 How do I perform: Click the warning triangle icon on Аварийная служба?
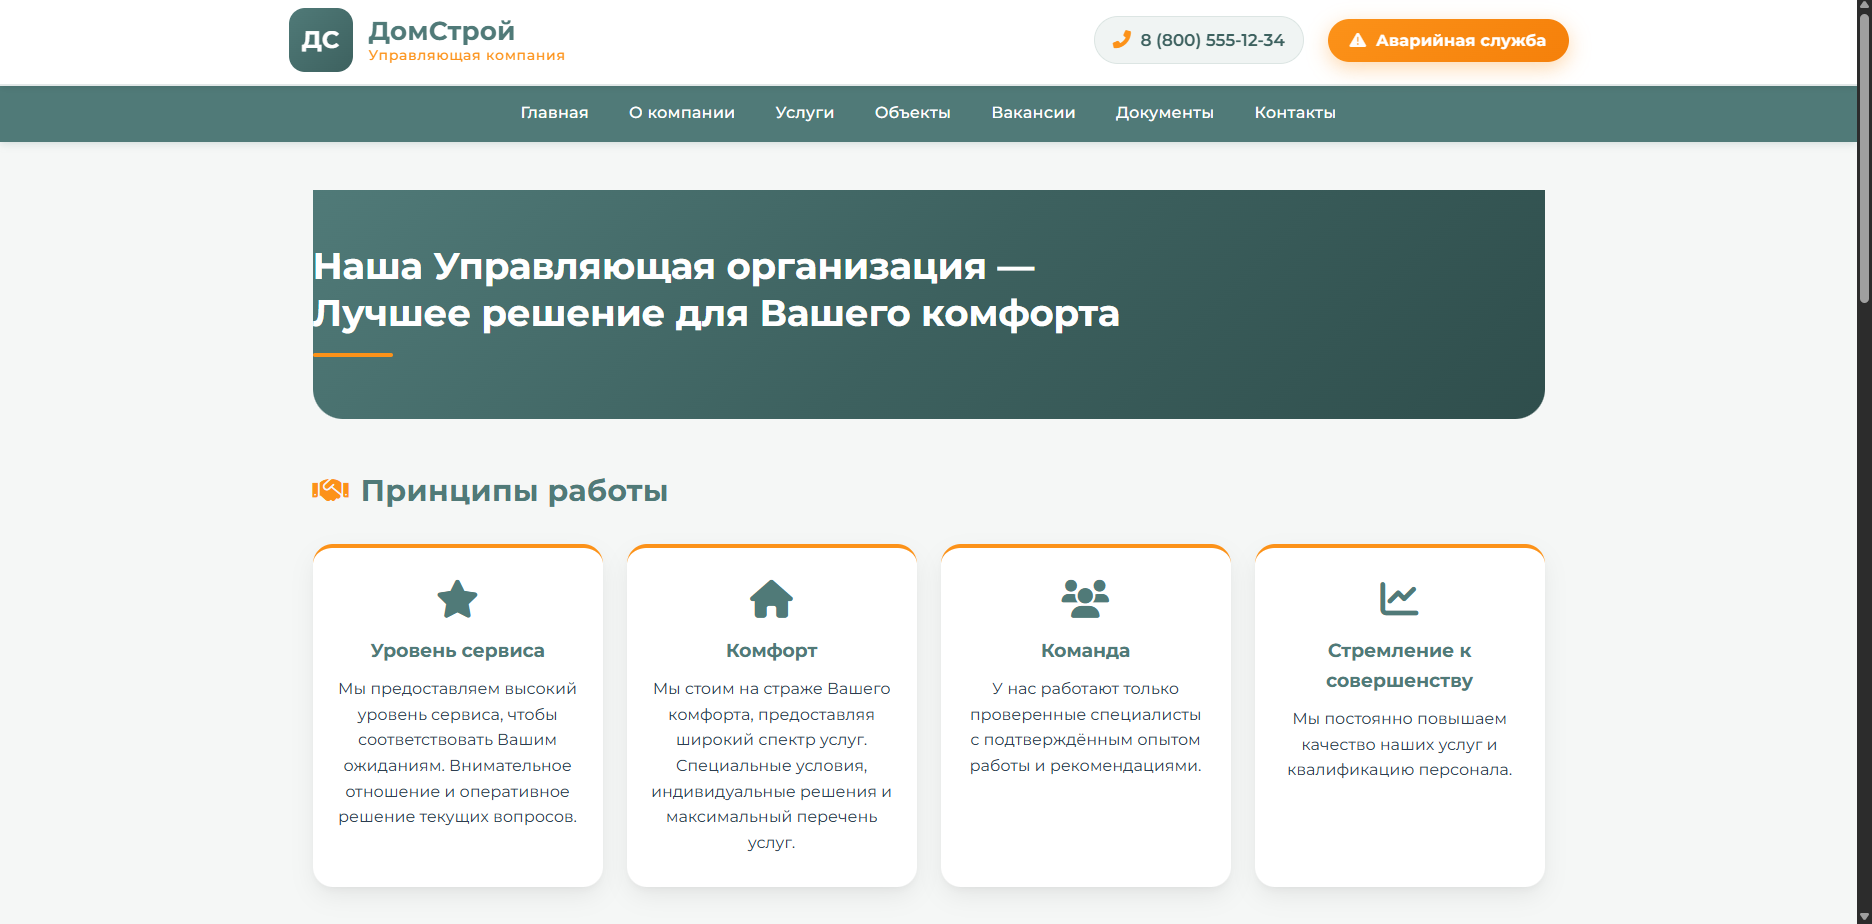1357,40
